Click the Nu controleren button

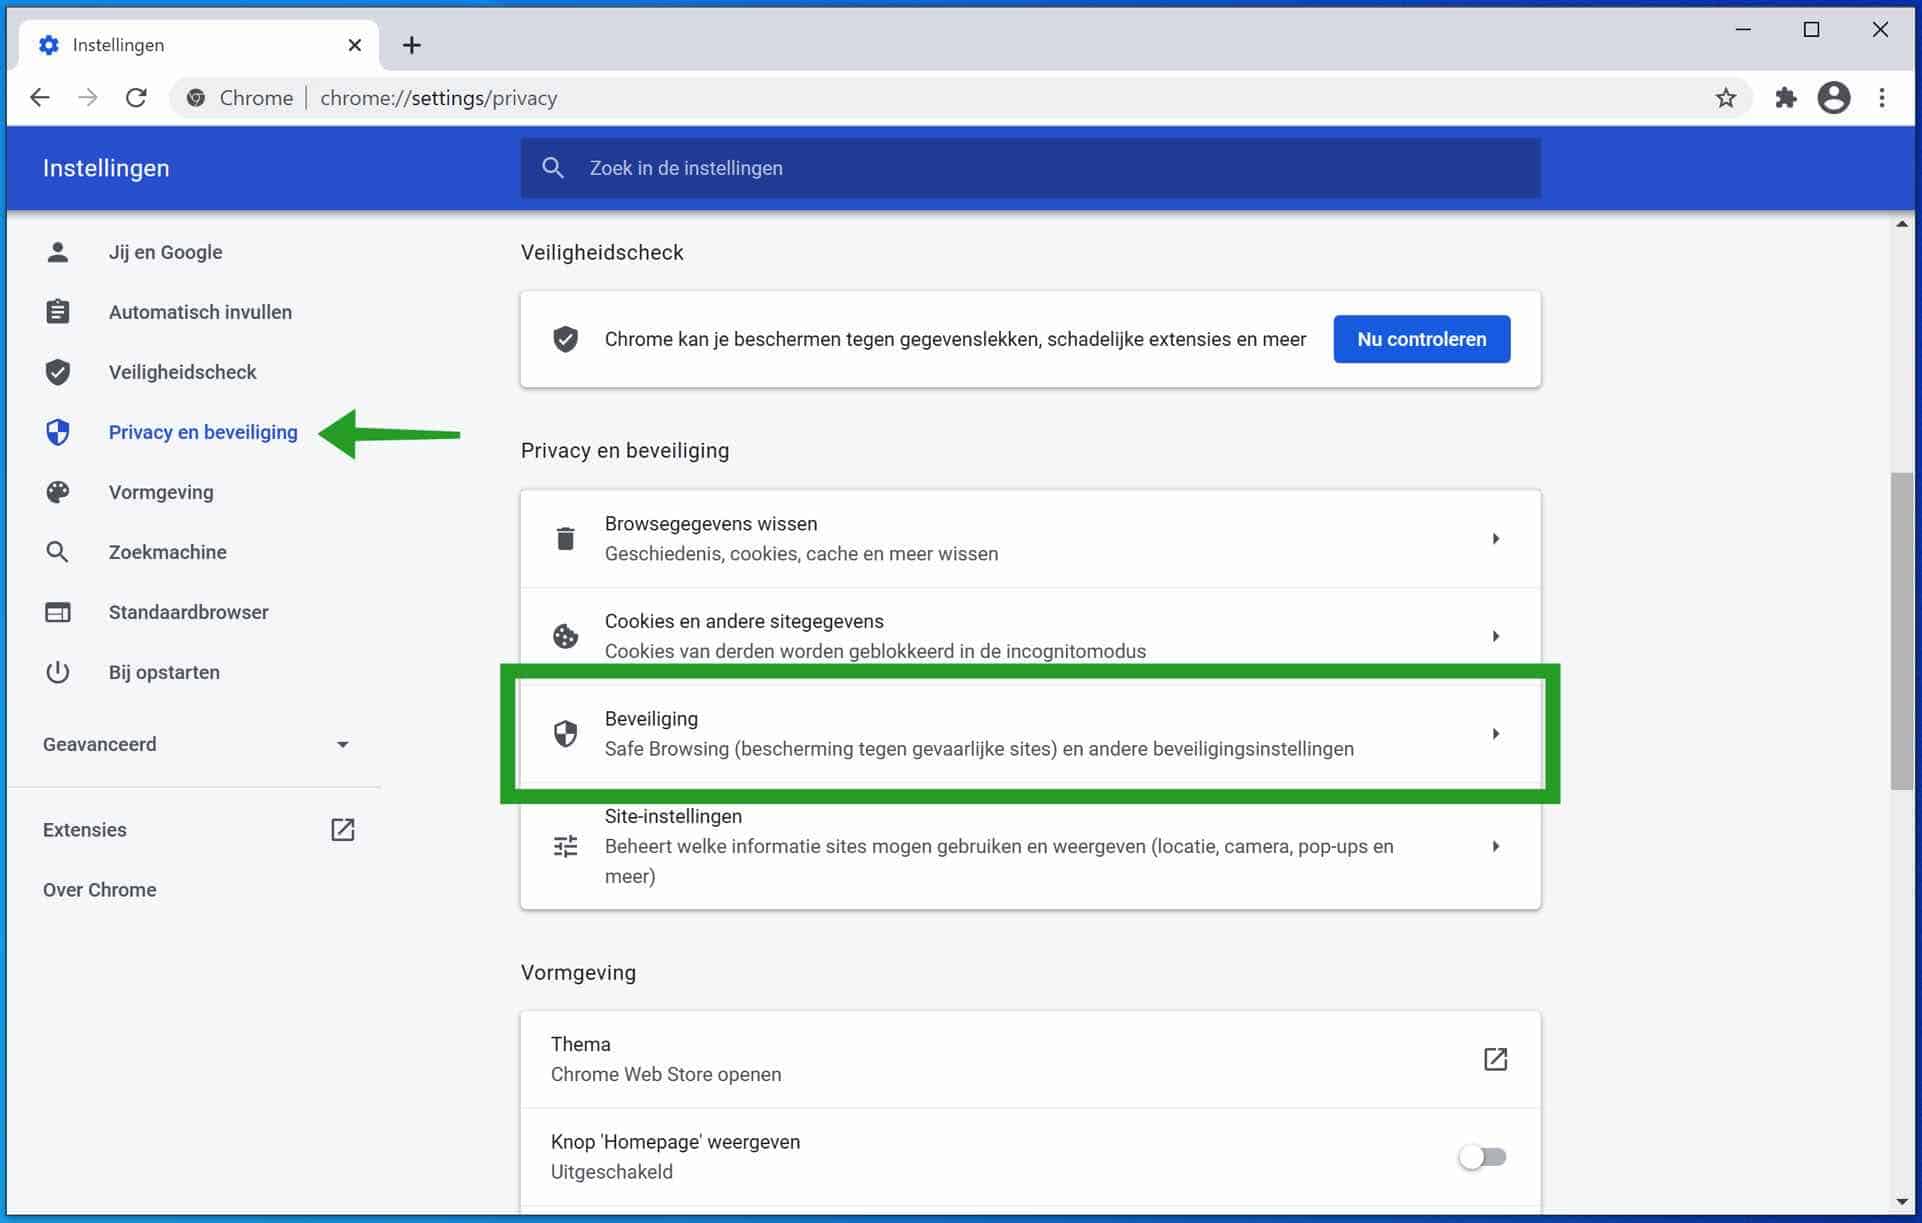pos(1419,339)
